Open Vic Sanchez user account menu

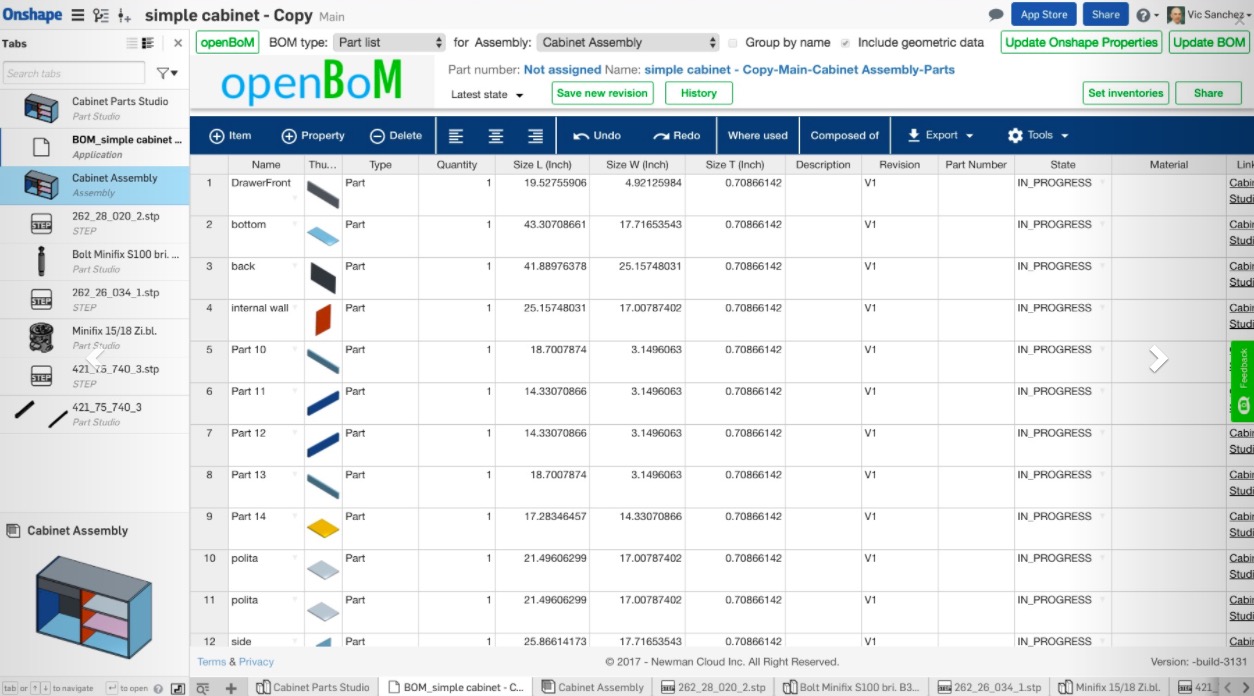click(x=1209, y=15)
